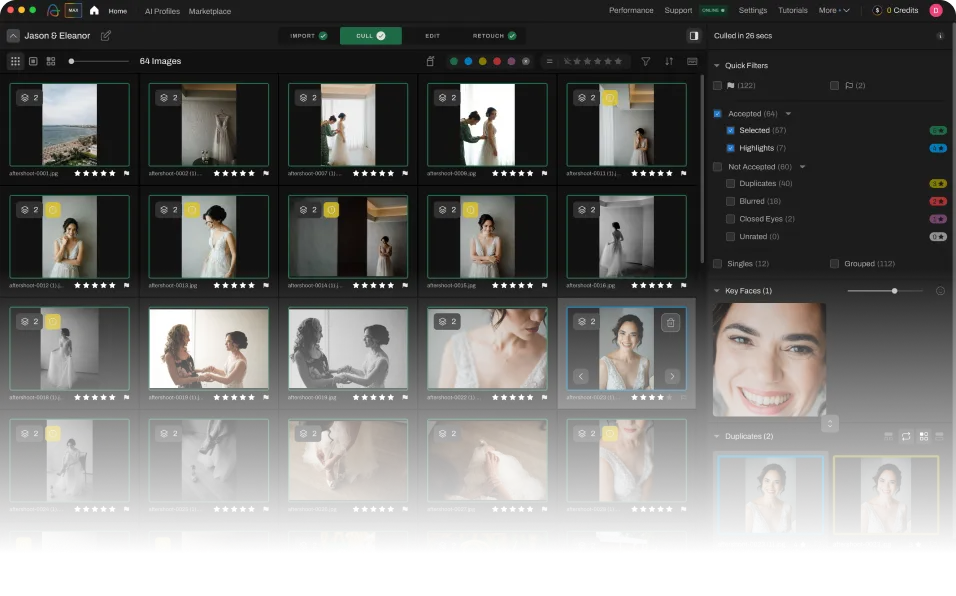Select thumbnail aftershoot-0001.jpg
The width and height of the screenshot is (956, 596).
[x=70, y=124]
